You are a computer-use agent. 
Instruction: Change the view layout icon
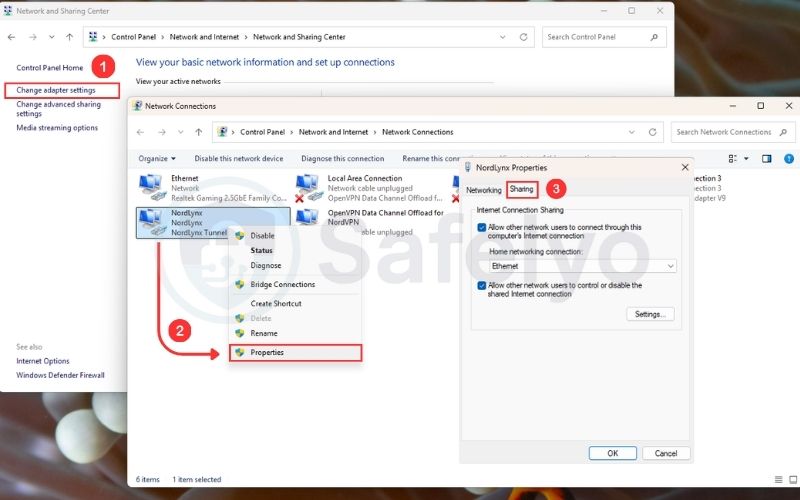(733, 159)
